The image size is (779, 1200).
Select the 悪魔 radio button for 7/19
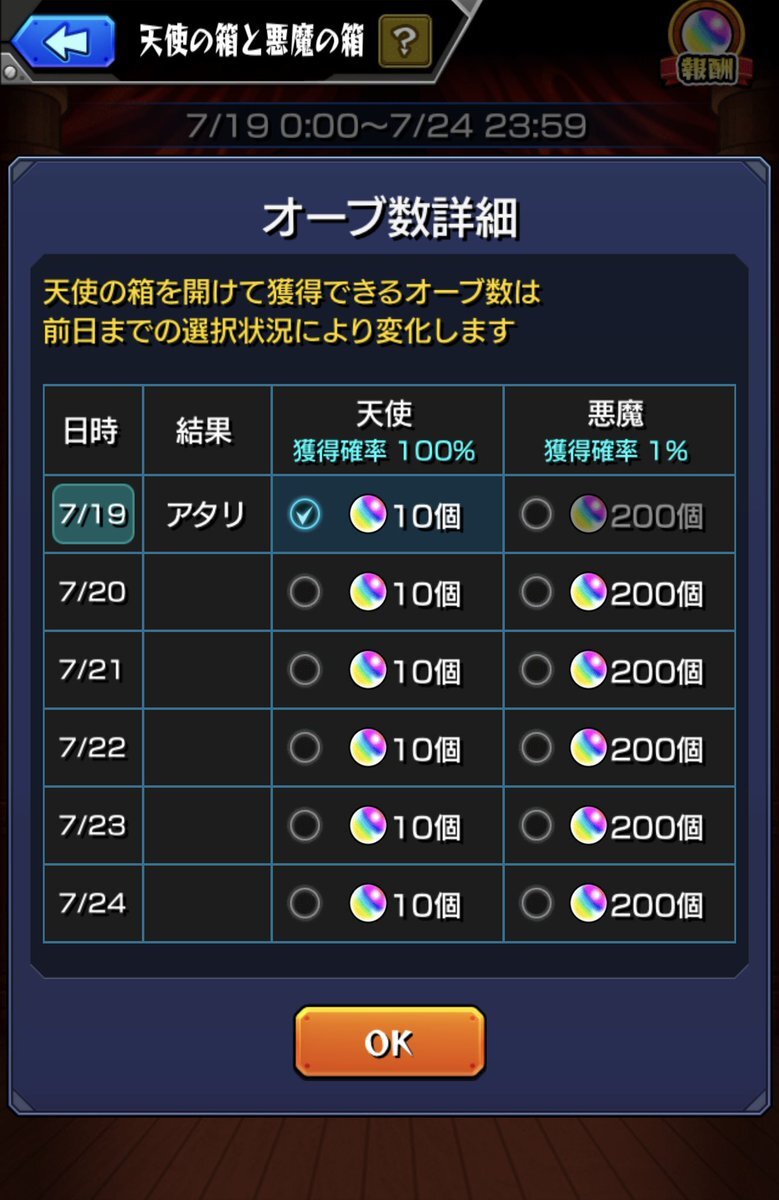(536, 515)
